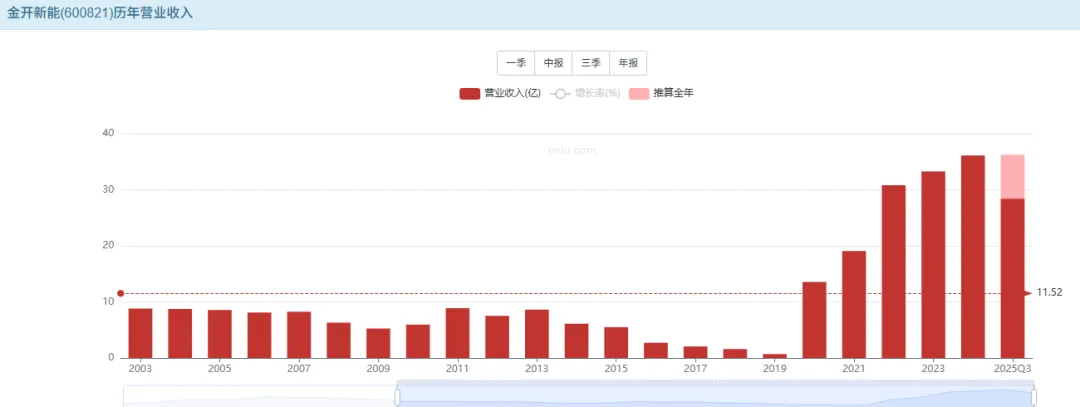This screenshot has width=1080, height=407.
Task: Select the 年报 annual tab
Action: (627, 63)
